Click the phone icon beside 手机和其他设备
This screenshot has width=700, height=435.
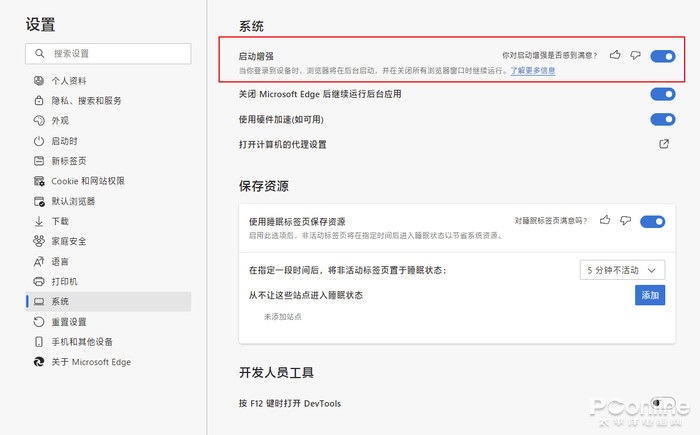[39, 342]
